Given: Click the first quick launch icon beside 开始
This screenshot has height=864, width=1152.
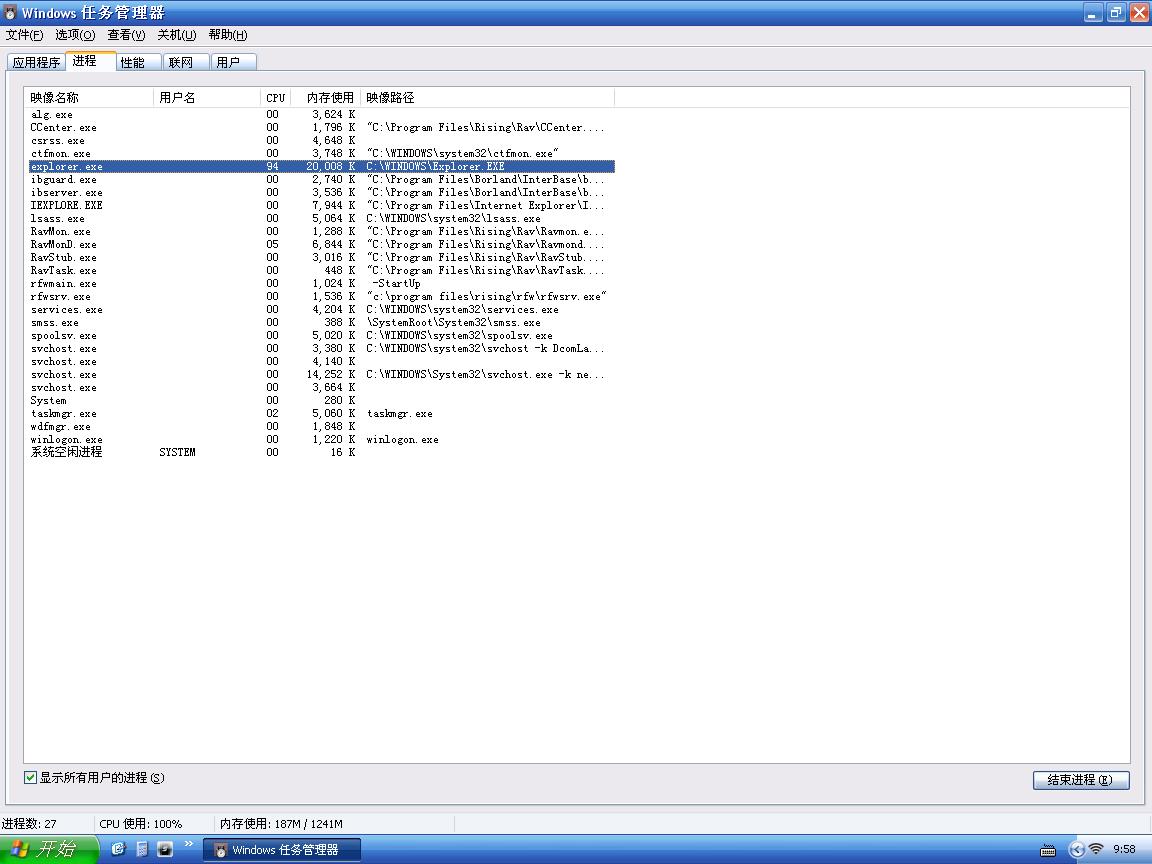Looking at the screenshot, I should 118,849.
